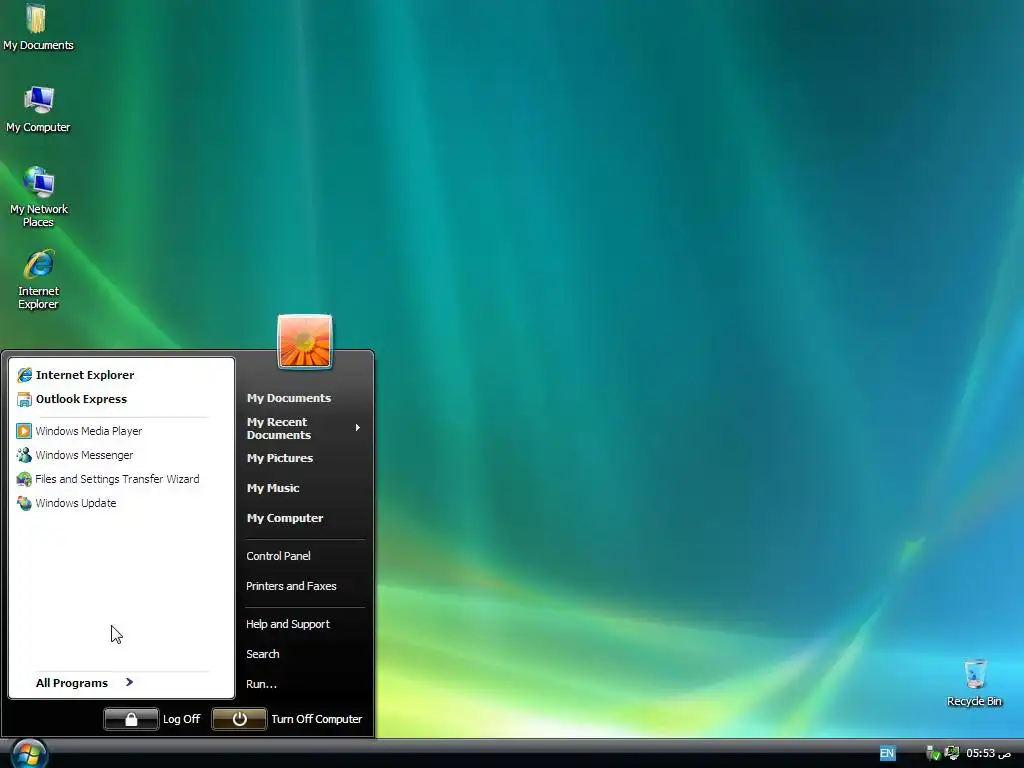The width and height of the screenshot is (1024, 768).
Task: Open My Music from the Start menu
Action: (273, 488)
